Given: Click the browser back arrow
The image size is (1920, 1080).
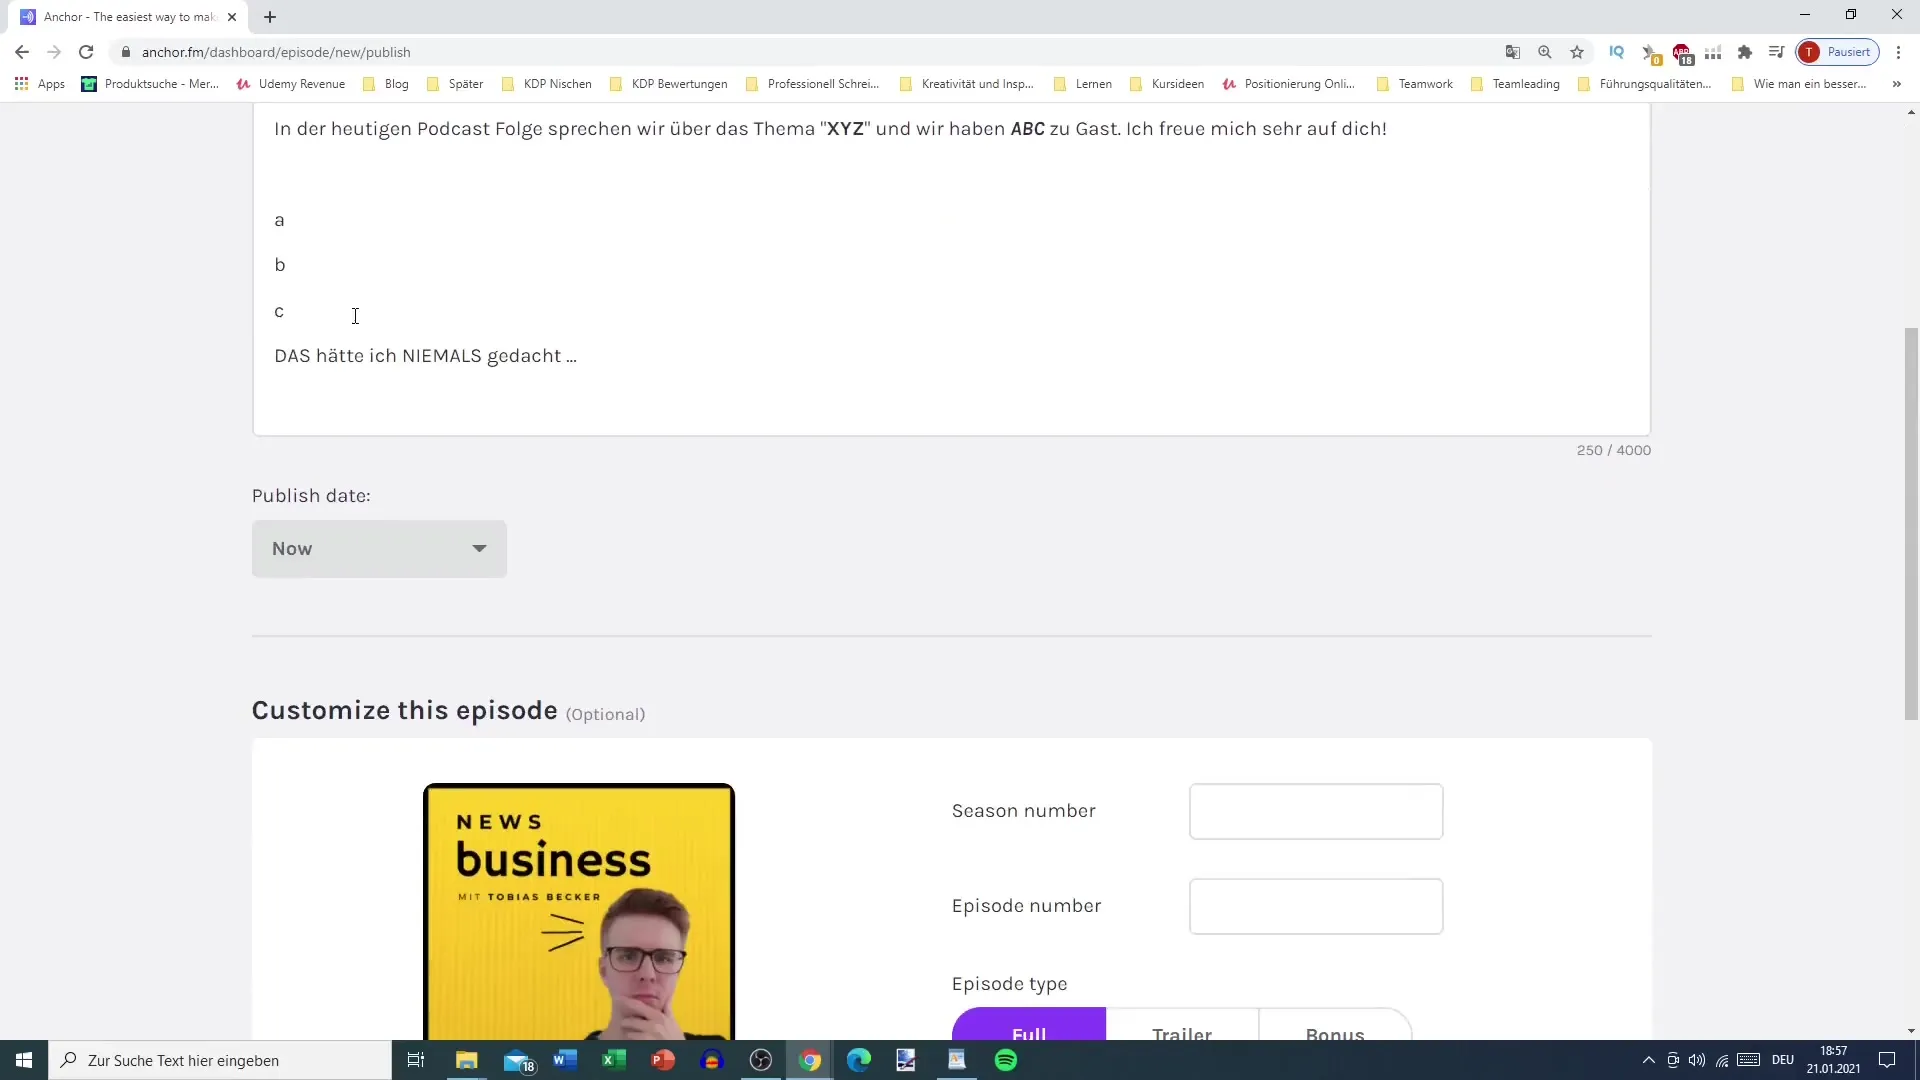Looking at the screenshot, I should pos(22,52).
